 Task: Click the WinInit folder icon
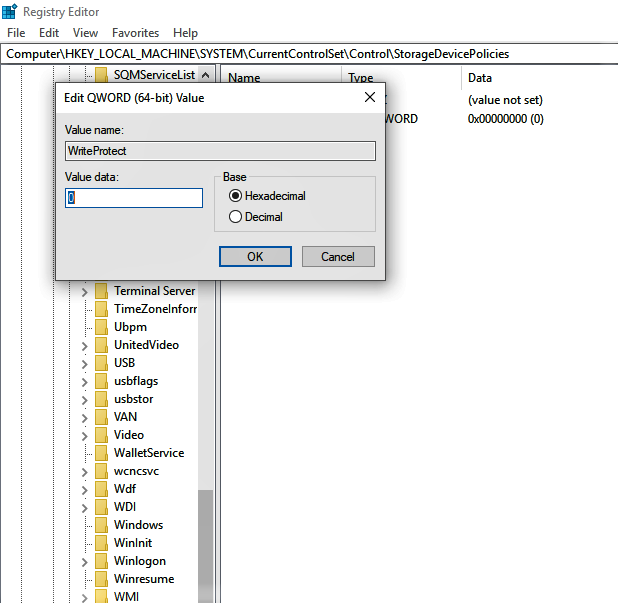coord(101,543)
